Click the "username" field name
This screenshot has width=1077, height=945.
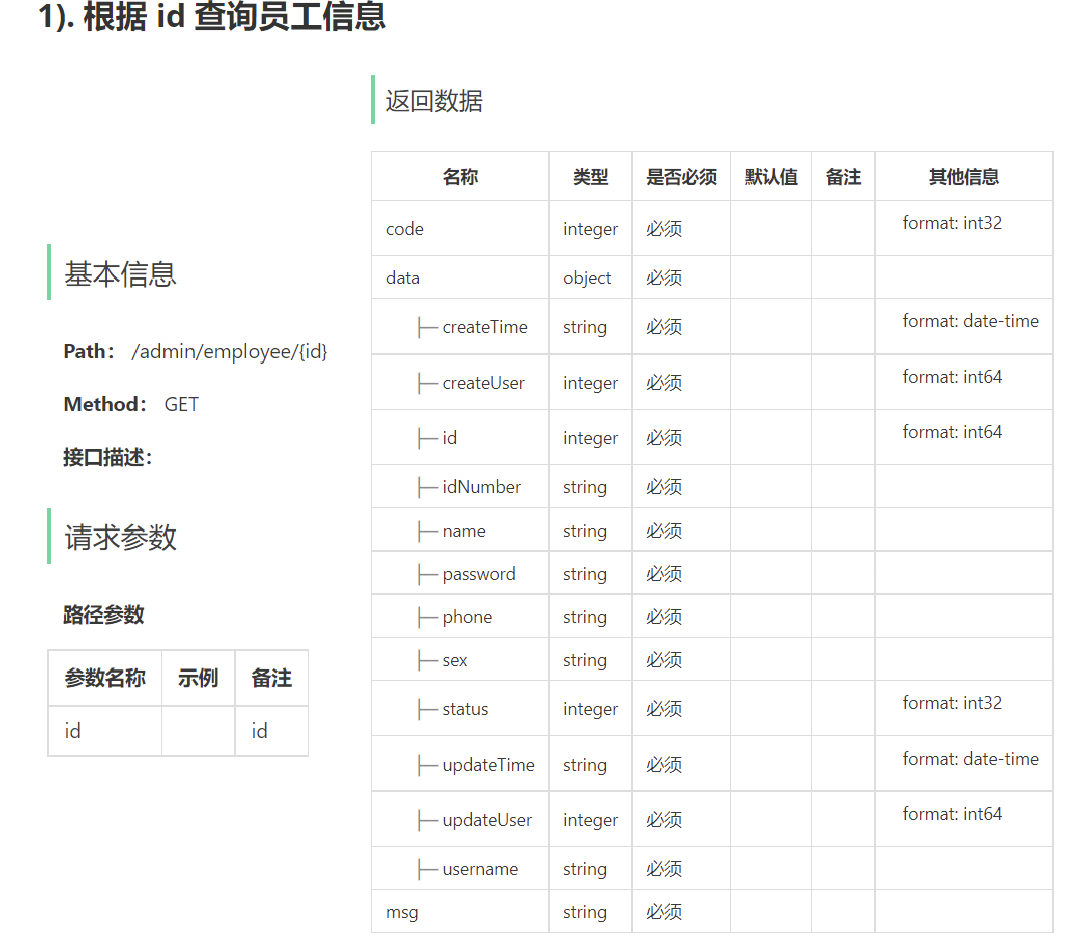pyautogui.click(x=480, y=869)
